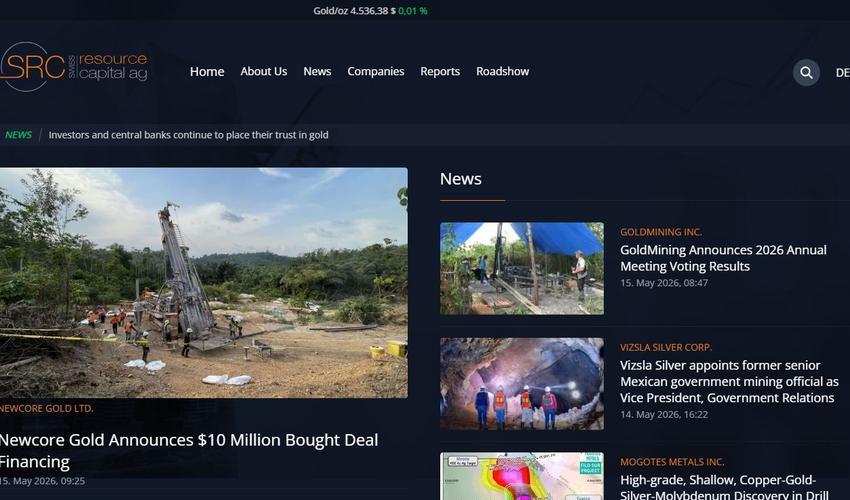The image size is (850, 500).
Task: Open the Roadshow menu item
Action: tap(503, 72)
